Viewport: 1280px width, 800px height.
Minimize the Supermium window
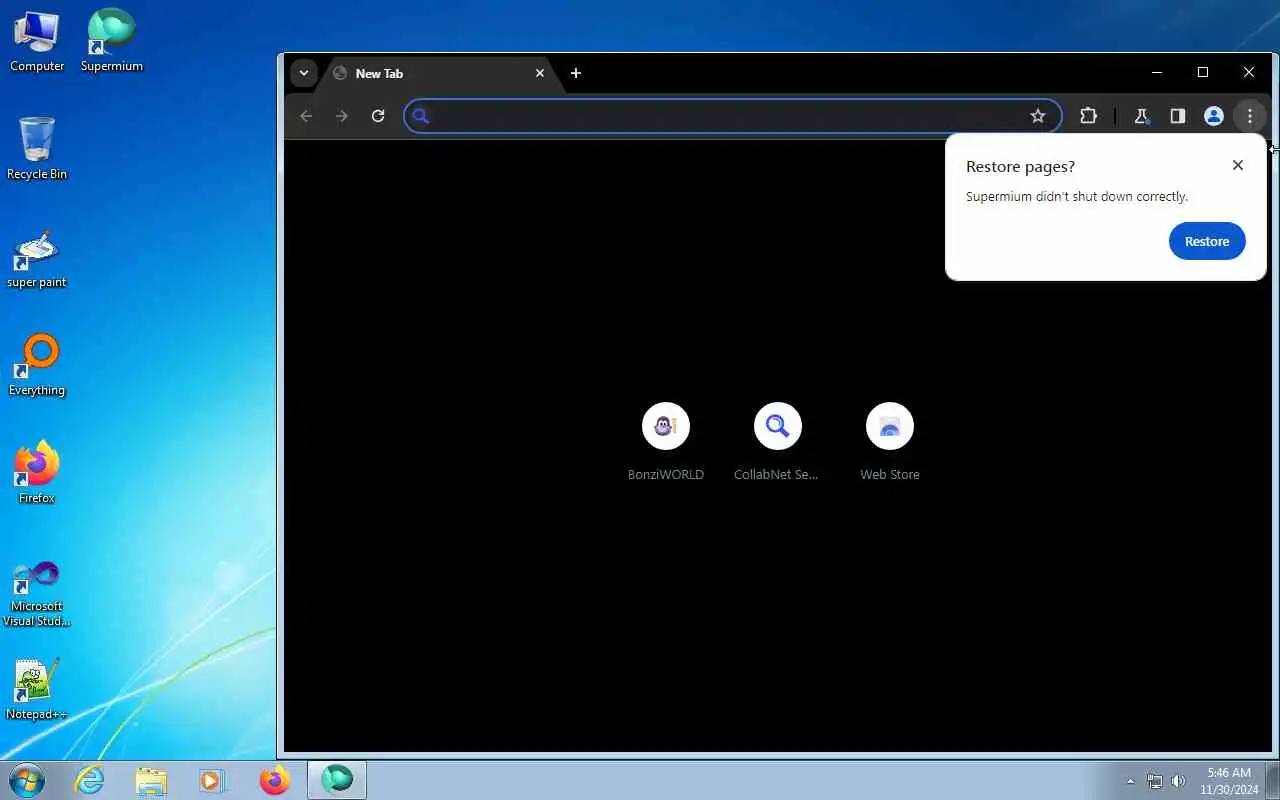[1157, 72]
